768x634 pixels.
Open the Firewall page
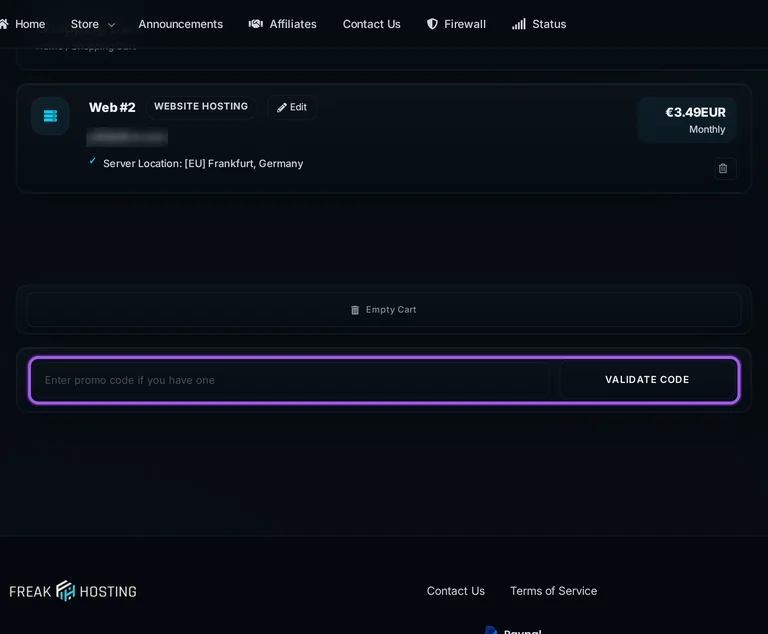click(x=456, y=24)
